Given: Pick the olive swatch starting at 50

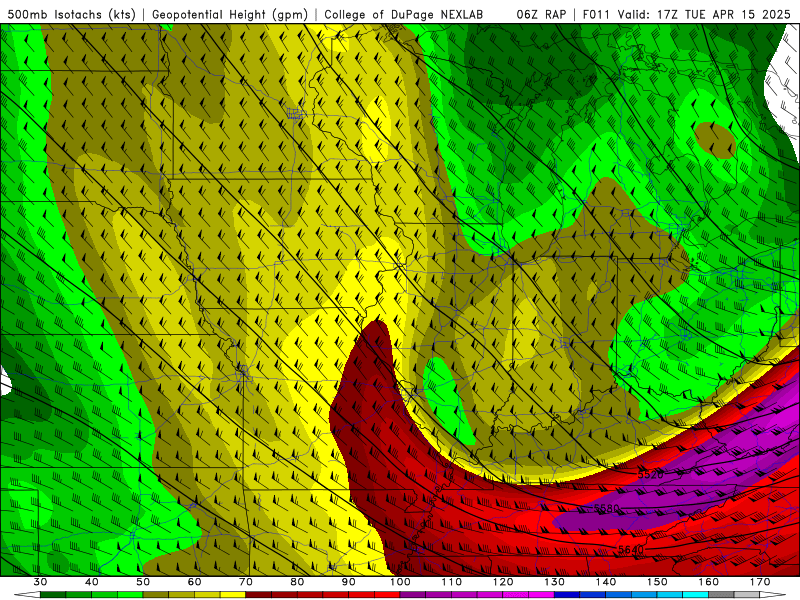Looking at the screenshot, I should pyautogui.click(x=156, y=595).
